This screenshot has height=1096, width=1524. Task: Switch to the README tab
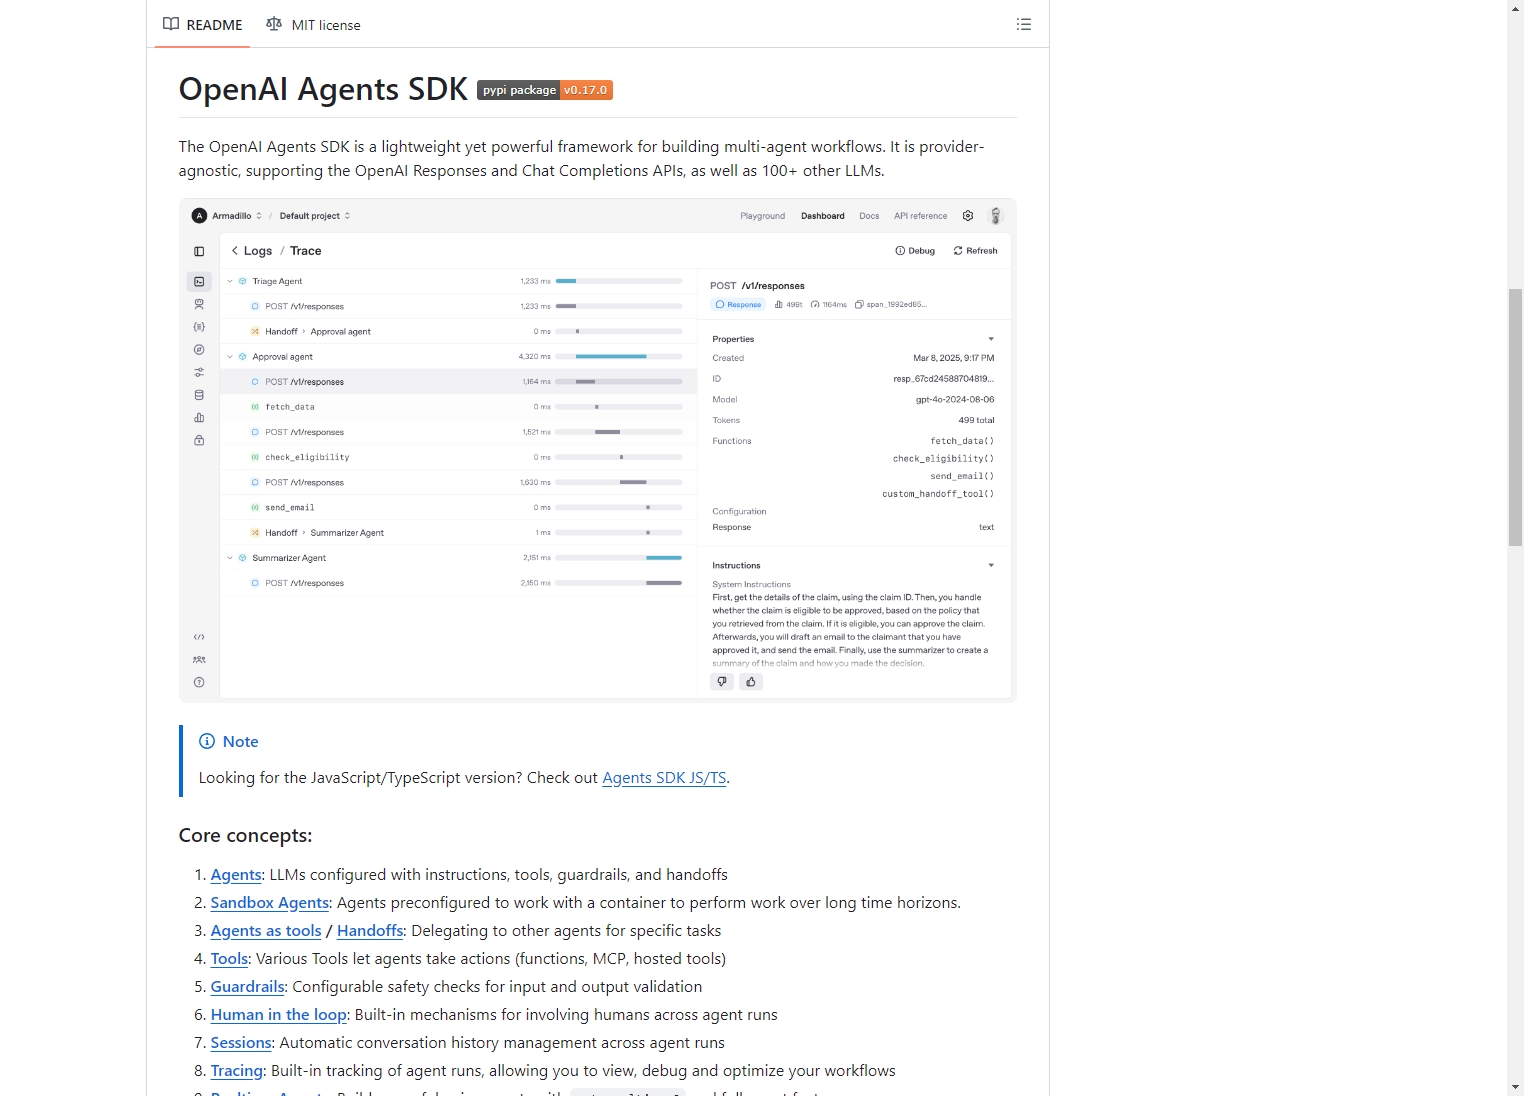point(203,24)
